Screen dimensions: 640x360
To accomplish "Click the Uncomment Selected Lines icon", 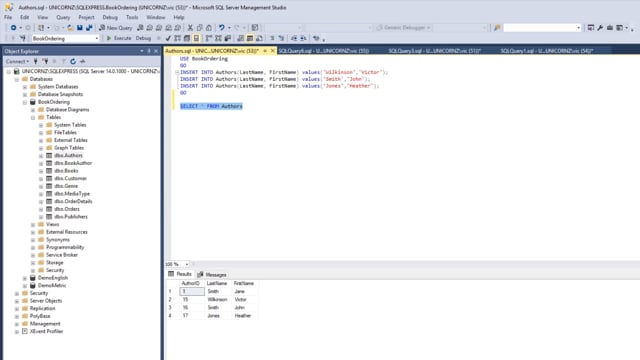I will 281,38.
